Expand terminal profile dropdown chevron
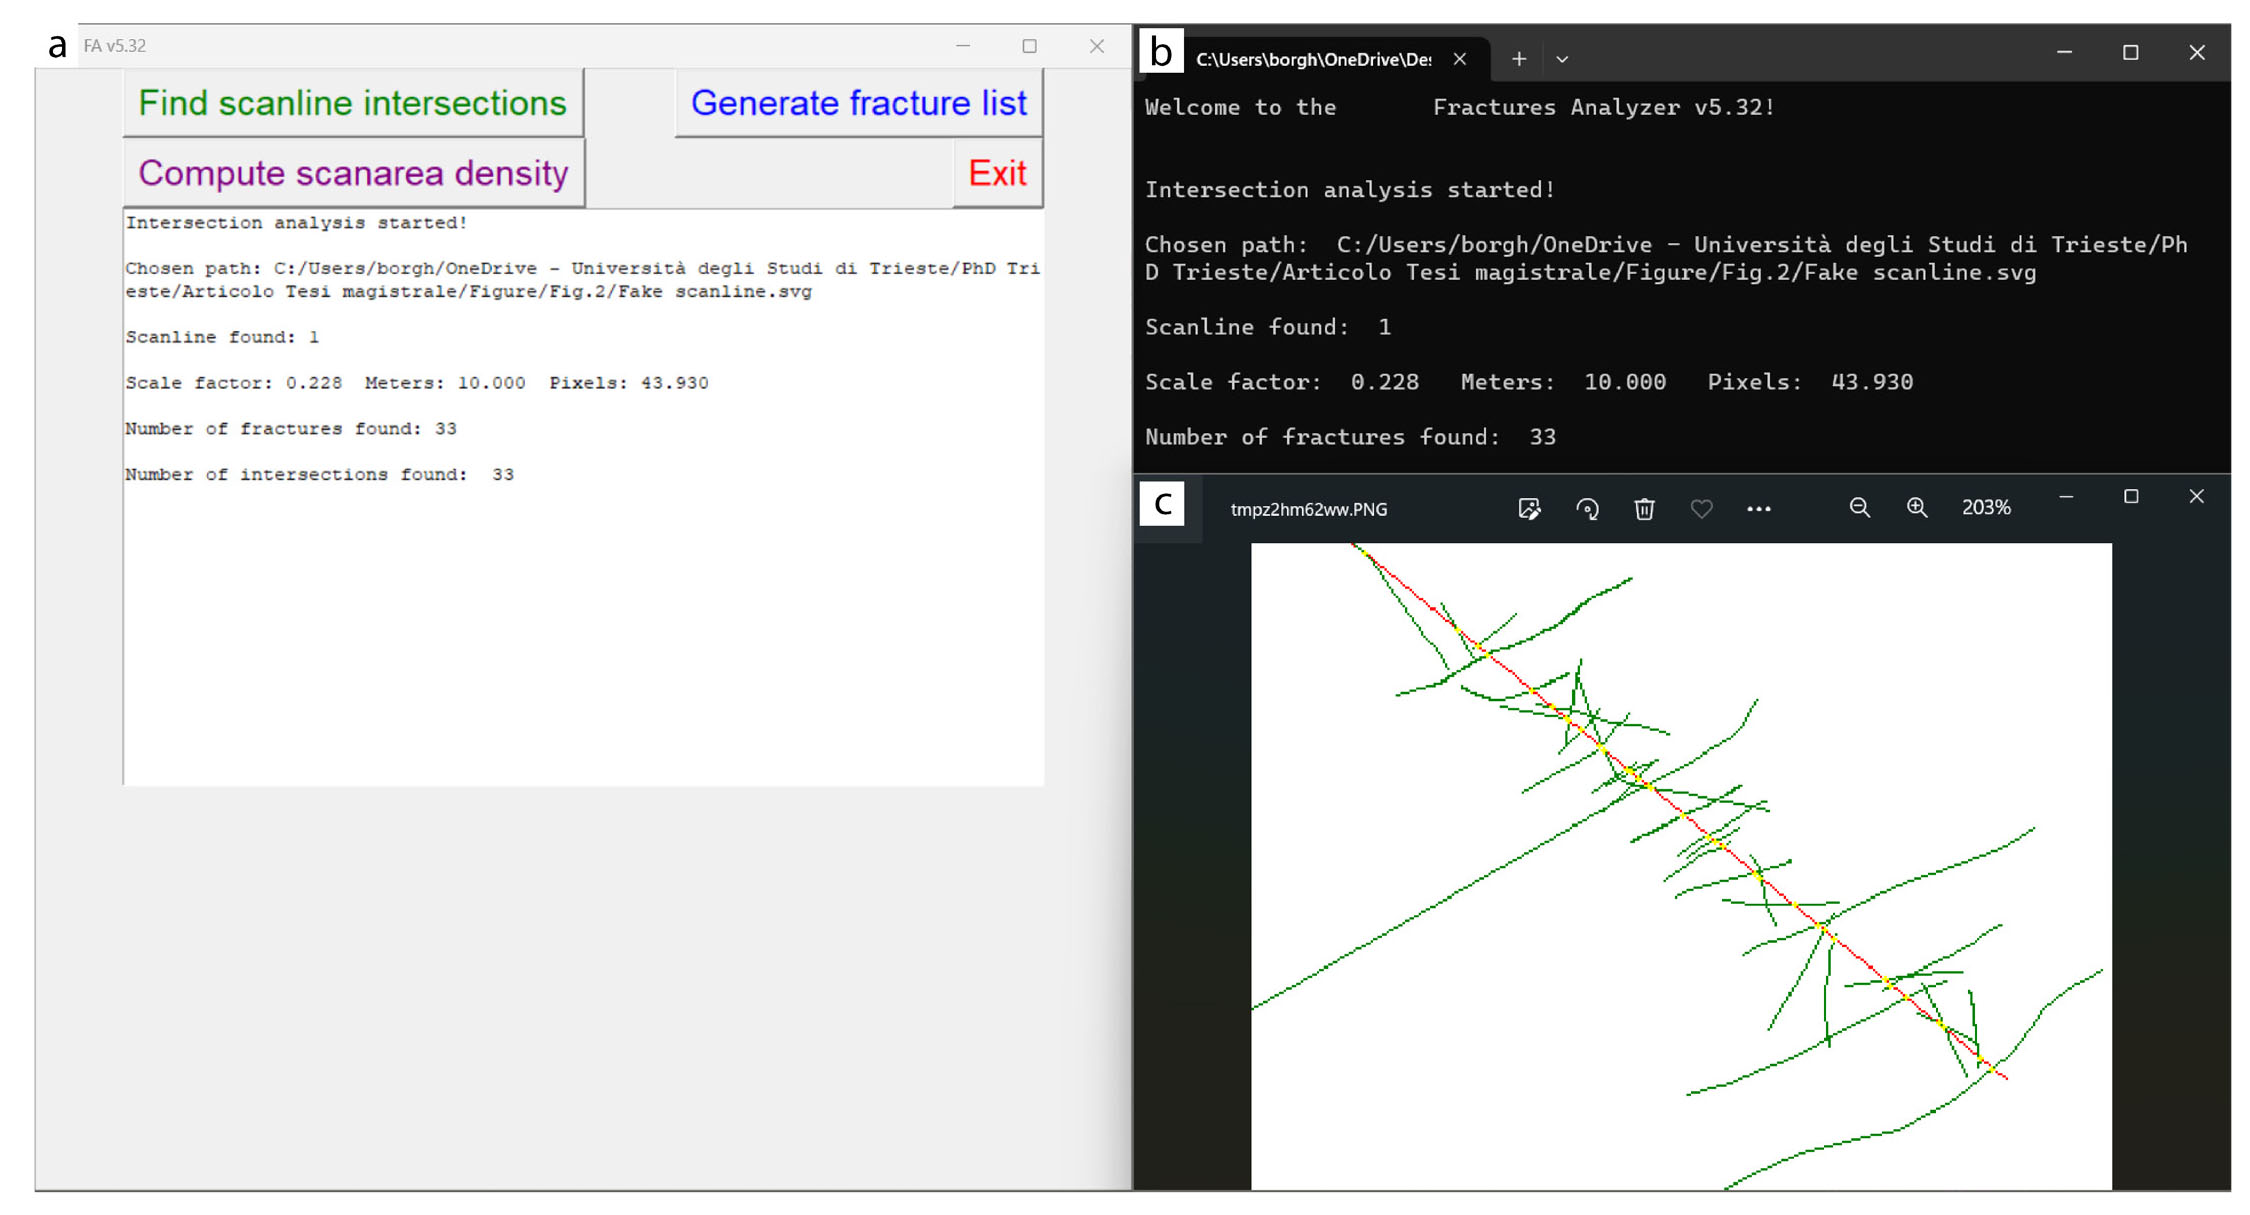The width and height of the screenshot is (2250, 1215). tap(1562, 59)
